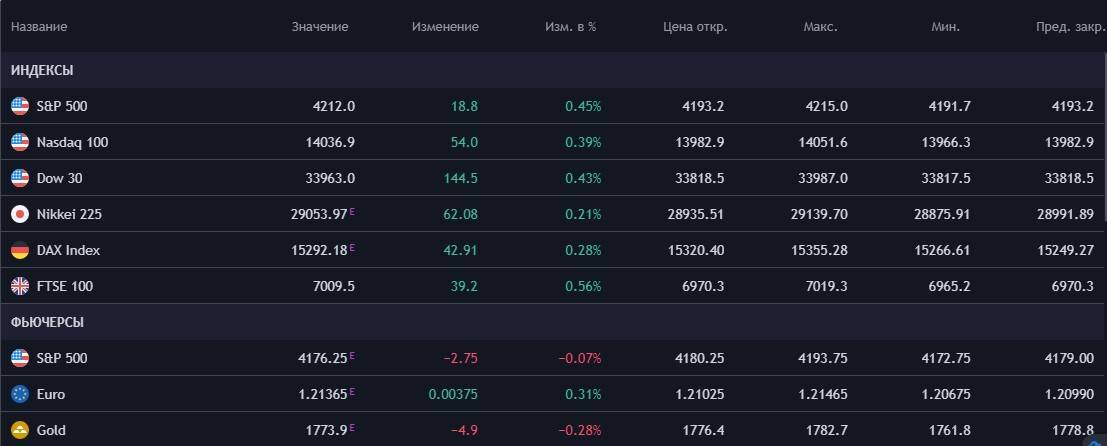The height and width of the screenshot is (446, 1107).
Task: Open the S&P 500 index name under ИНДЕКСЫ
Action: pos(63,106)
